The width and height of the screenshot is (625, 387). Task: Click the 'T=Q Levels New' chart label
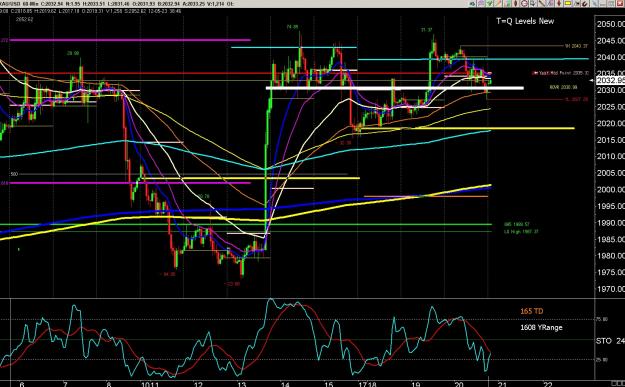tap(525, 21)
